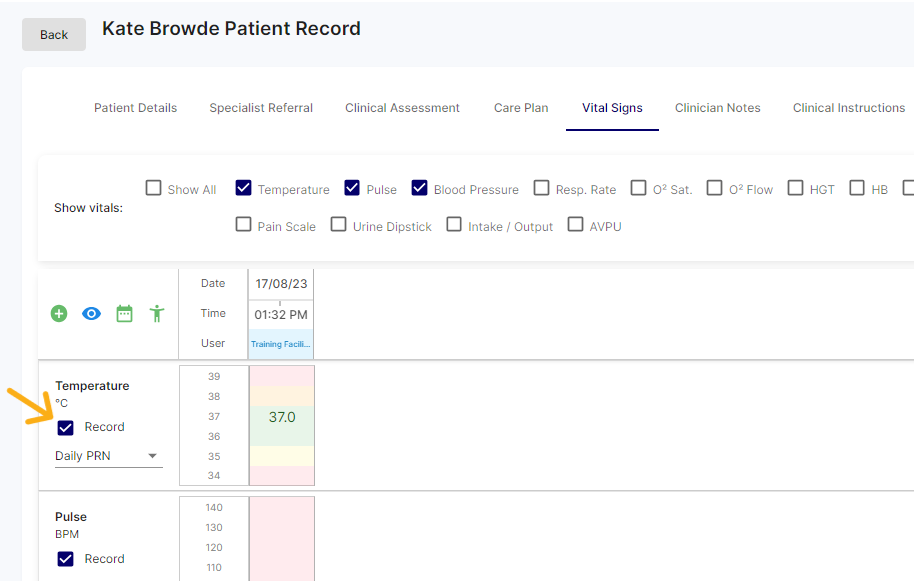Toggle the Temperature Record checkbox

[66, 427]
